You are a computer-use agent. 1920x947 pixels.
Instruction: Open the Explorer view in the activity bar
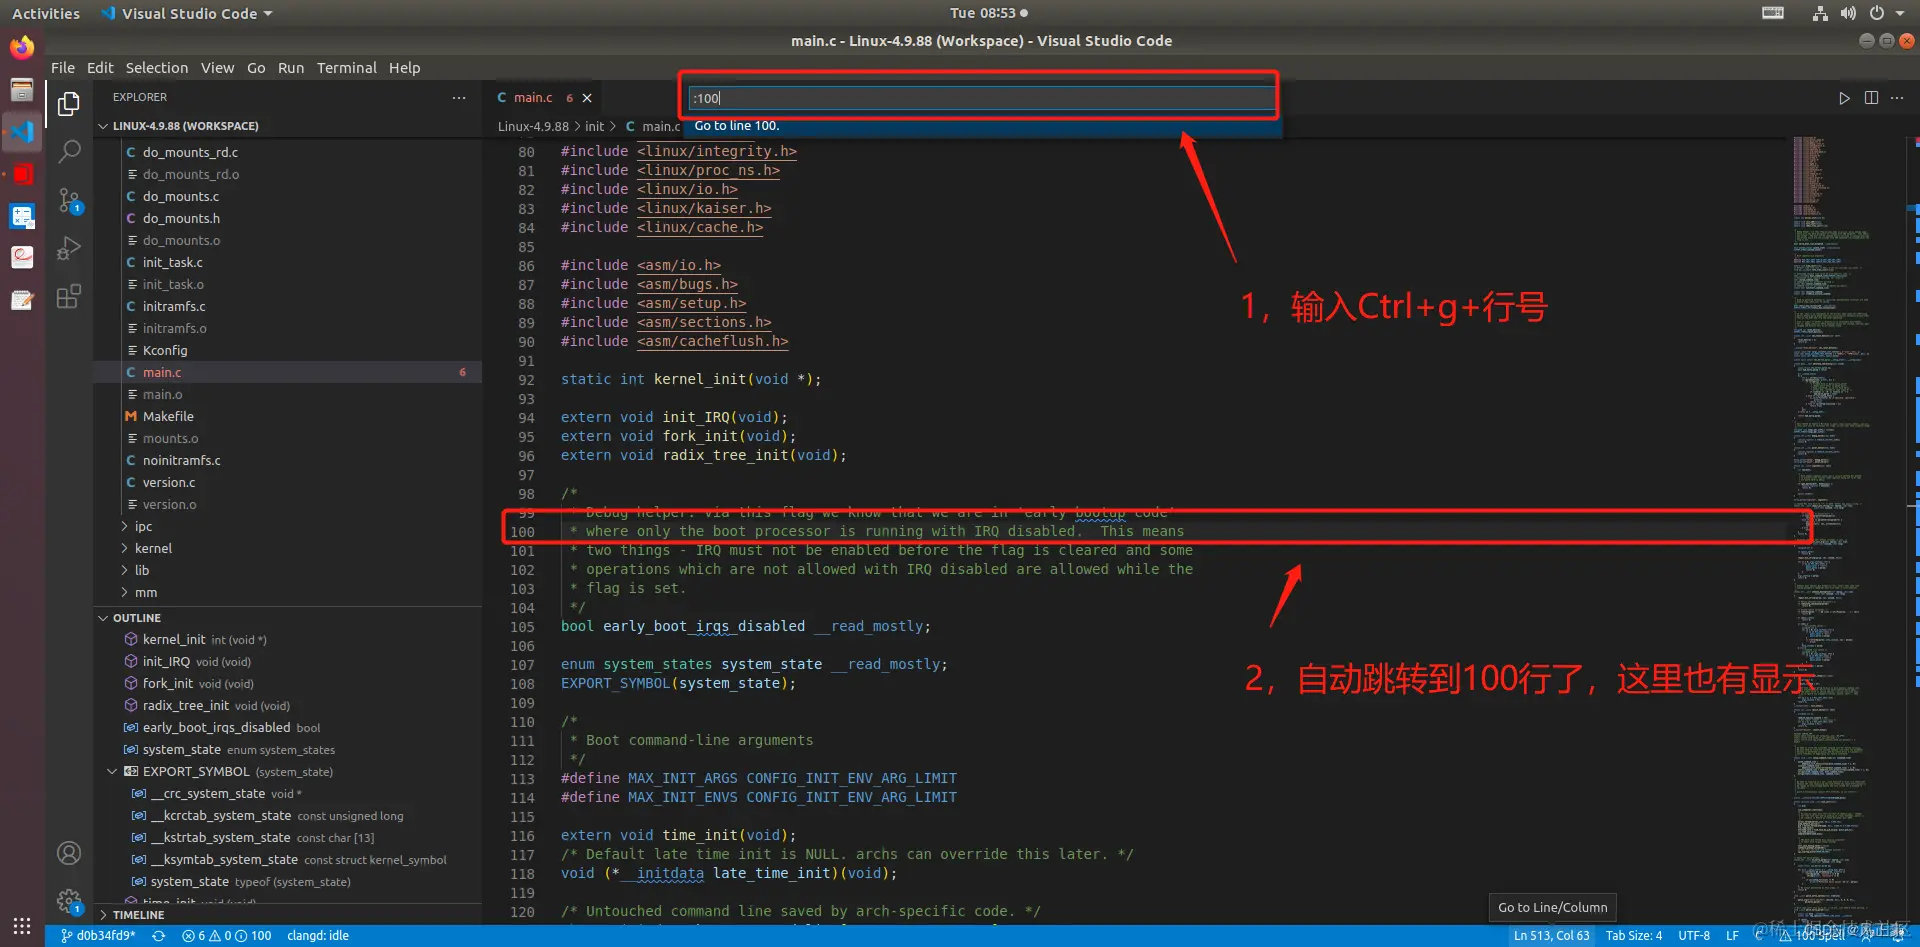(x=69, y=104)
